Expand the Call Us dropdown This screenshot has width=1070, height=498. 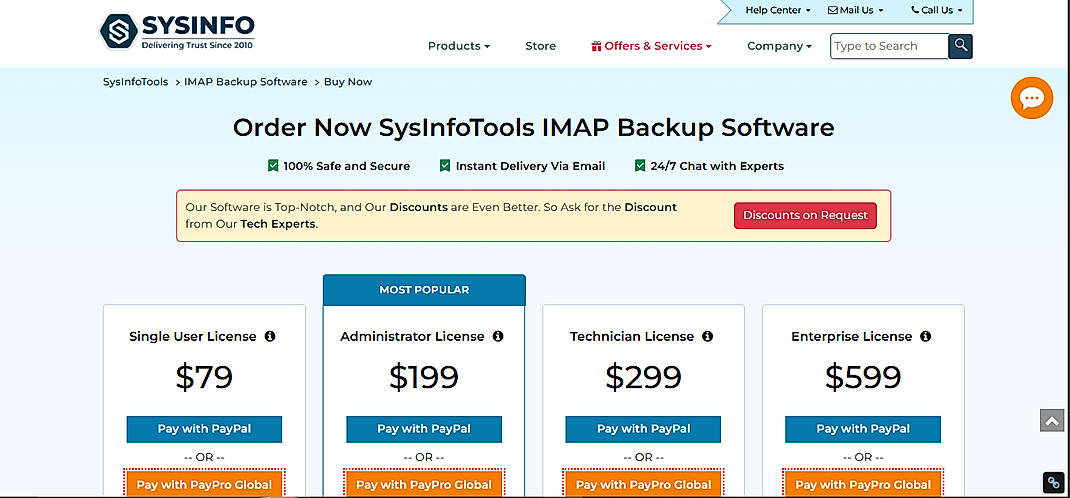(937, 10)
